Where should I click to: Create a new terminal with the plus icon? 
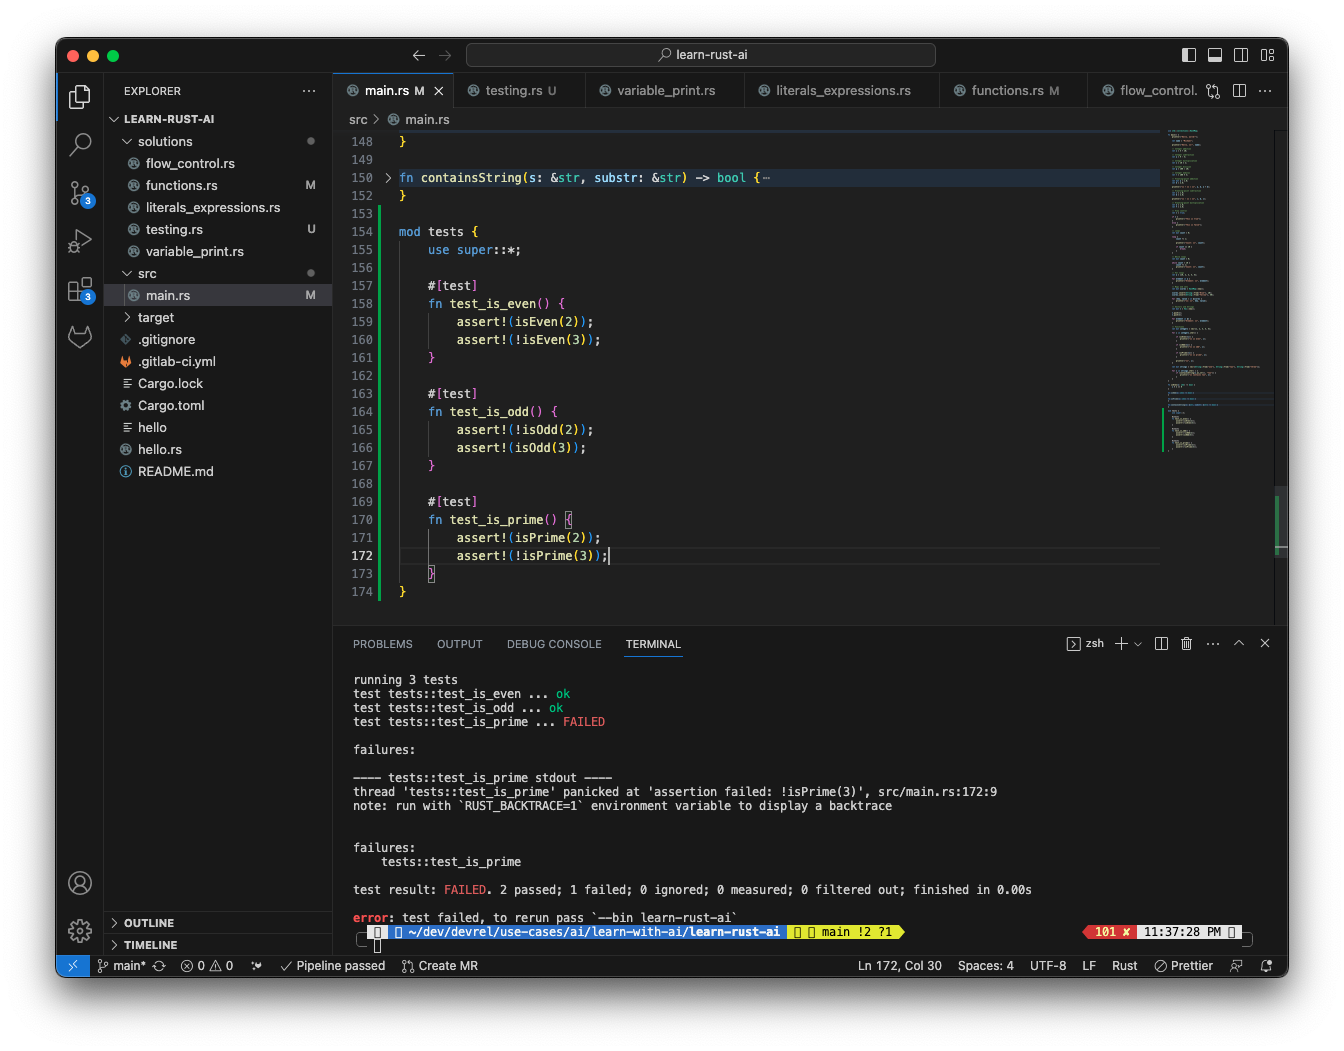click(x=1119, y=643)
